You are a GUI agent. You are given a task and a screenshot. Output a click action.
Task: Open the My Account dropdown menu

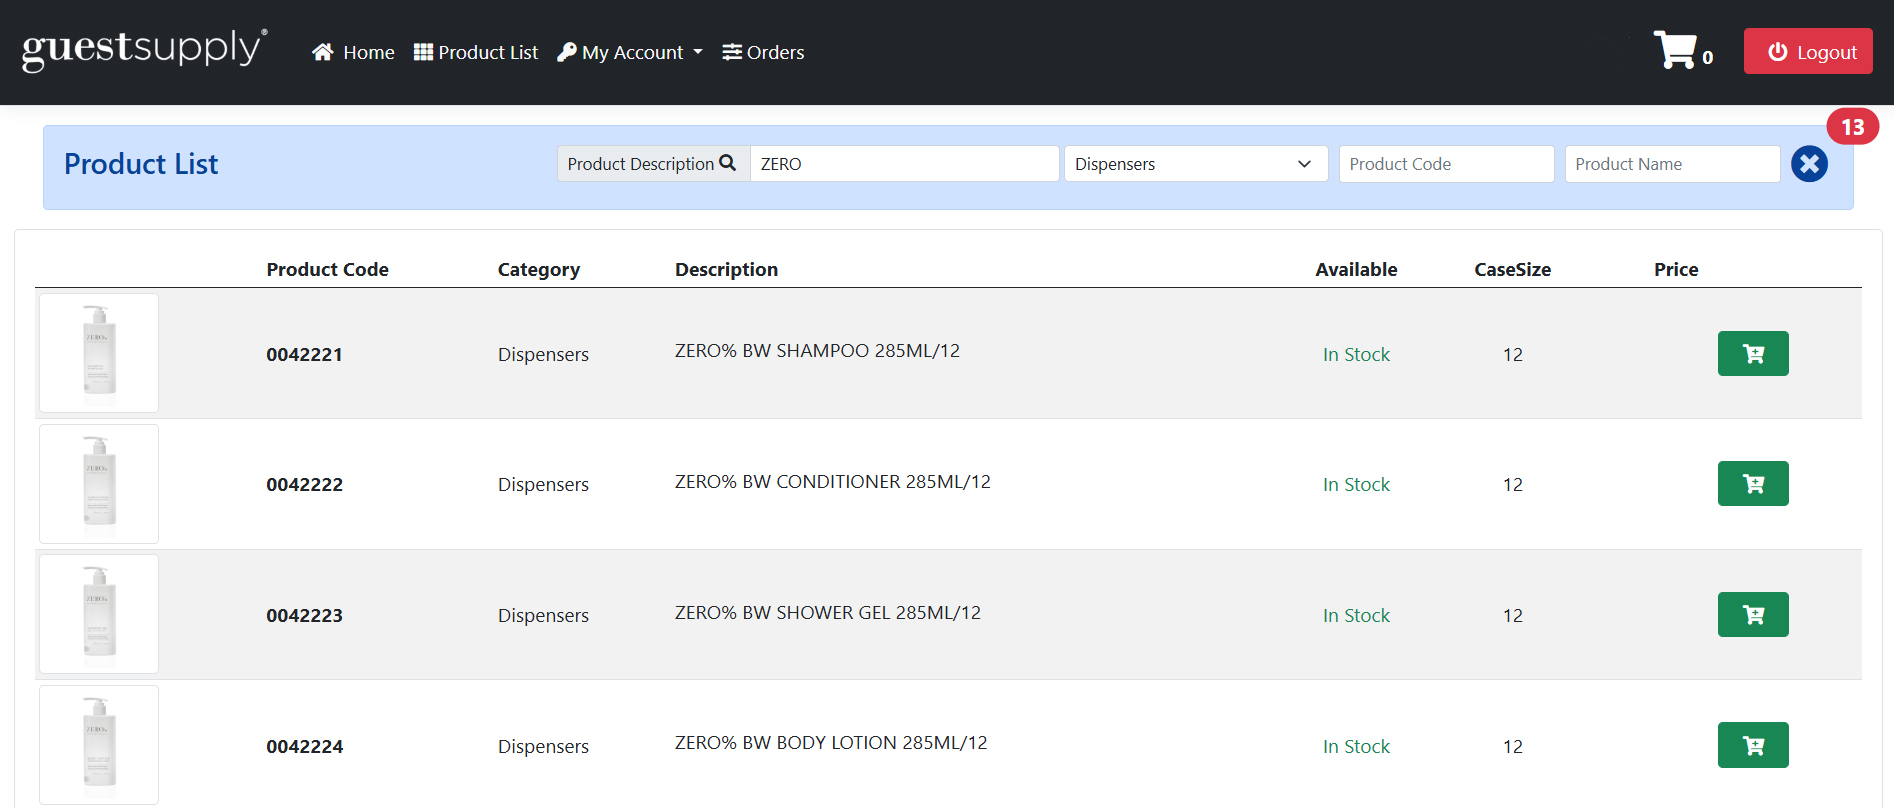(x=630, y=52)
